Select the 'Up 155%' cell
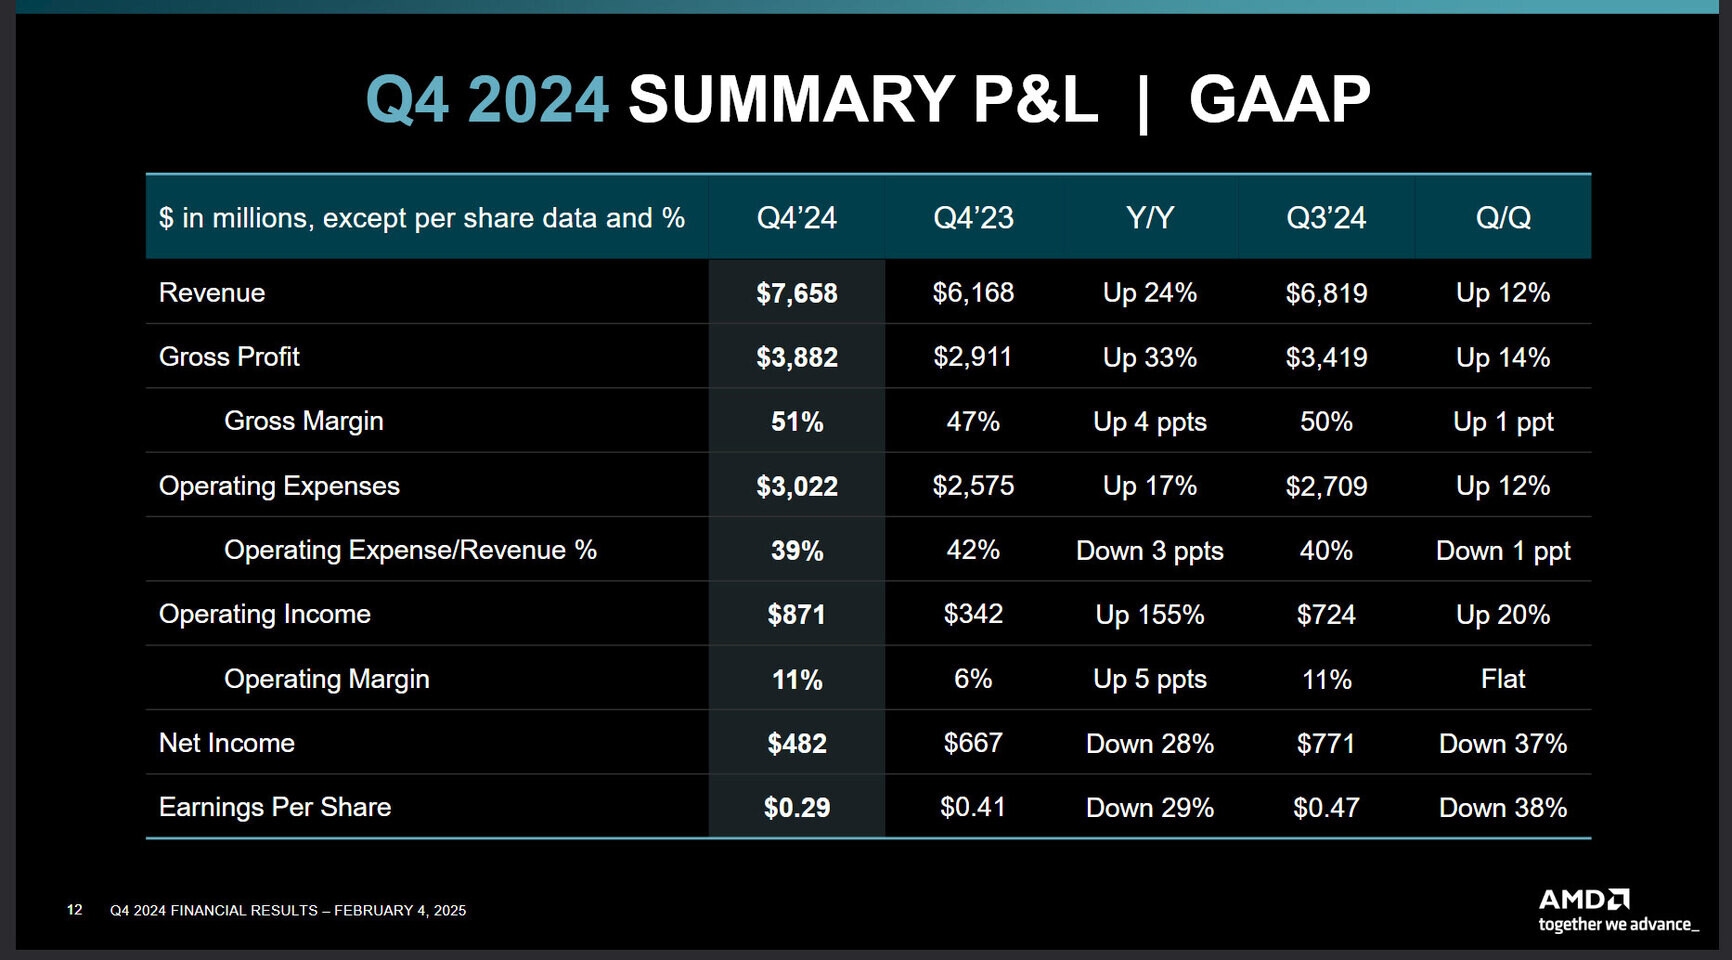Viewport: 1732px width, 960px height. [1150, 614]
